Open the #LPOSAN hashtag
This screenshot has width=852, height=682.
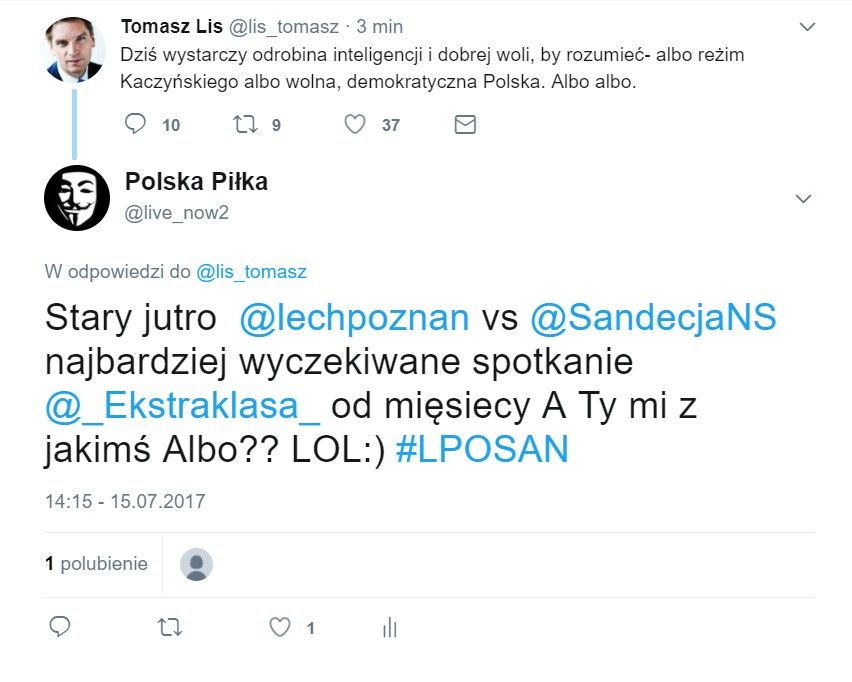tap(482, 449)
